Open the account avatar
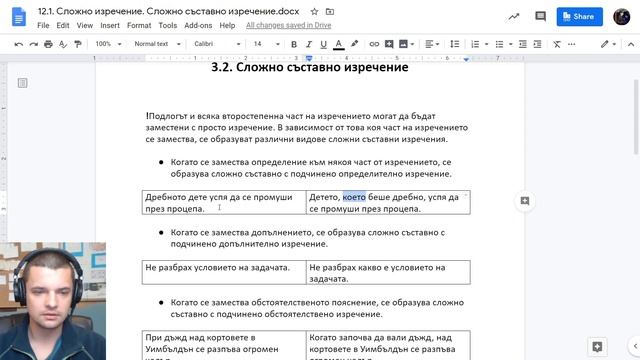640x360 pixels. (622, 17)
